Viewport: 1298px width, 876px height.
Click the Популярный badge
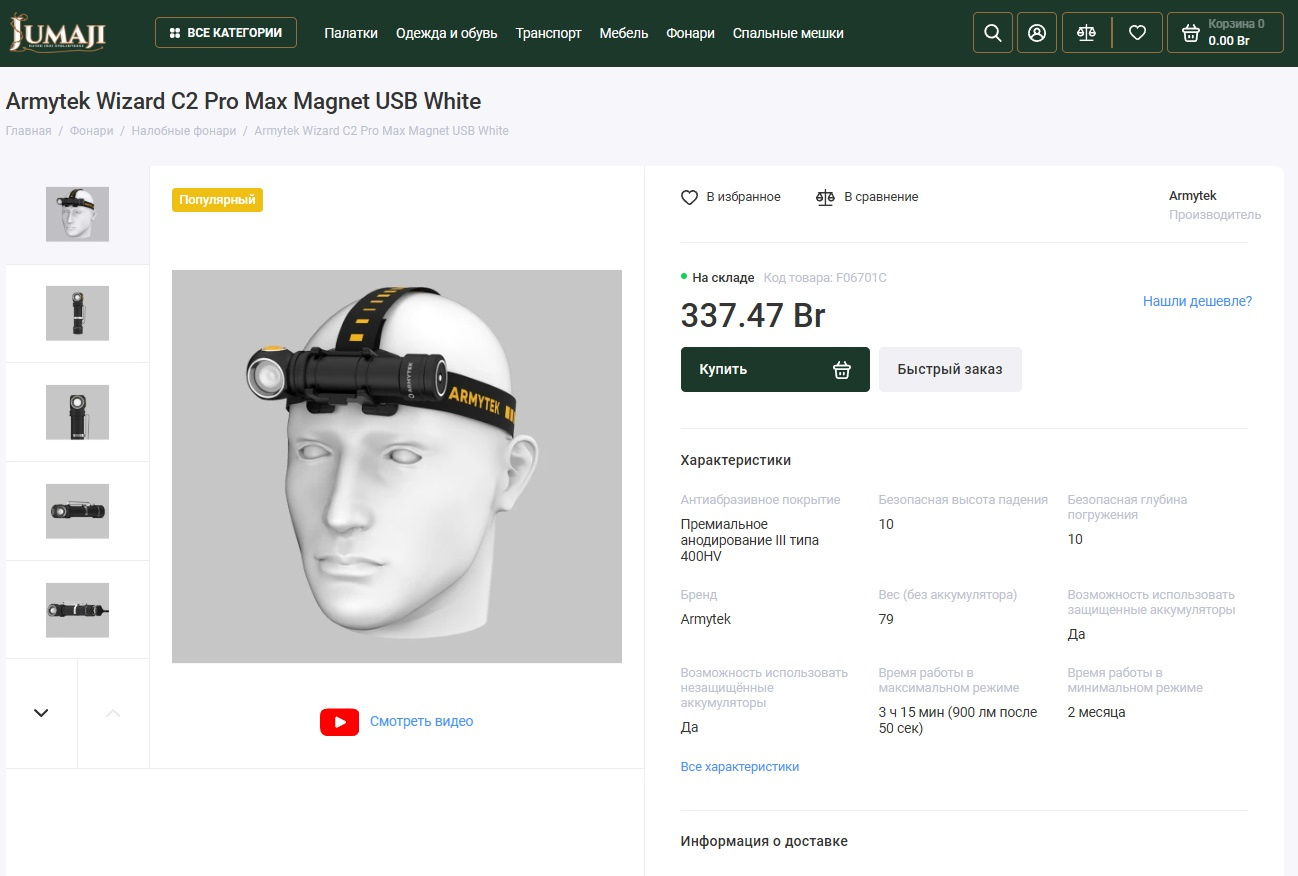click(217, 200)
